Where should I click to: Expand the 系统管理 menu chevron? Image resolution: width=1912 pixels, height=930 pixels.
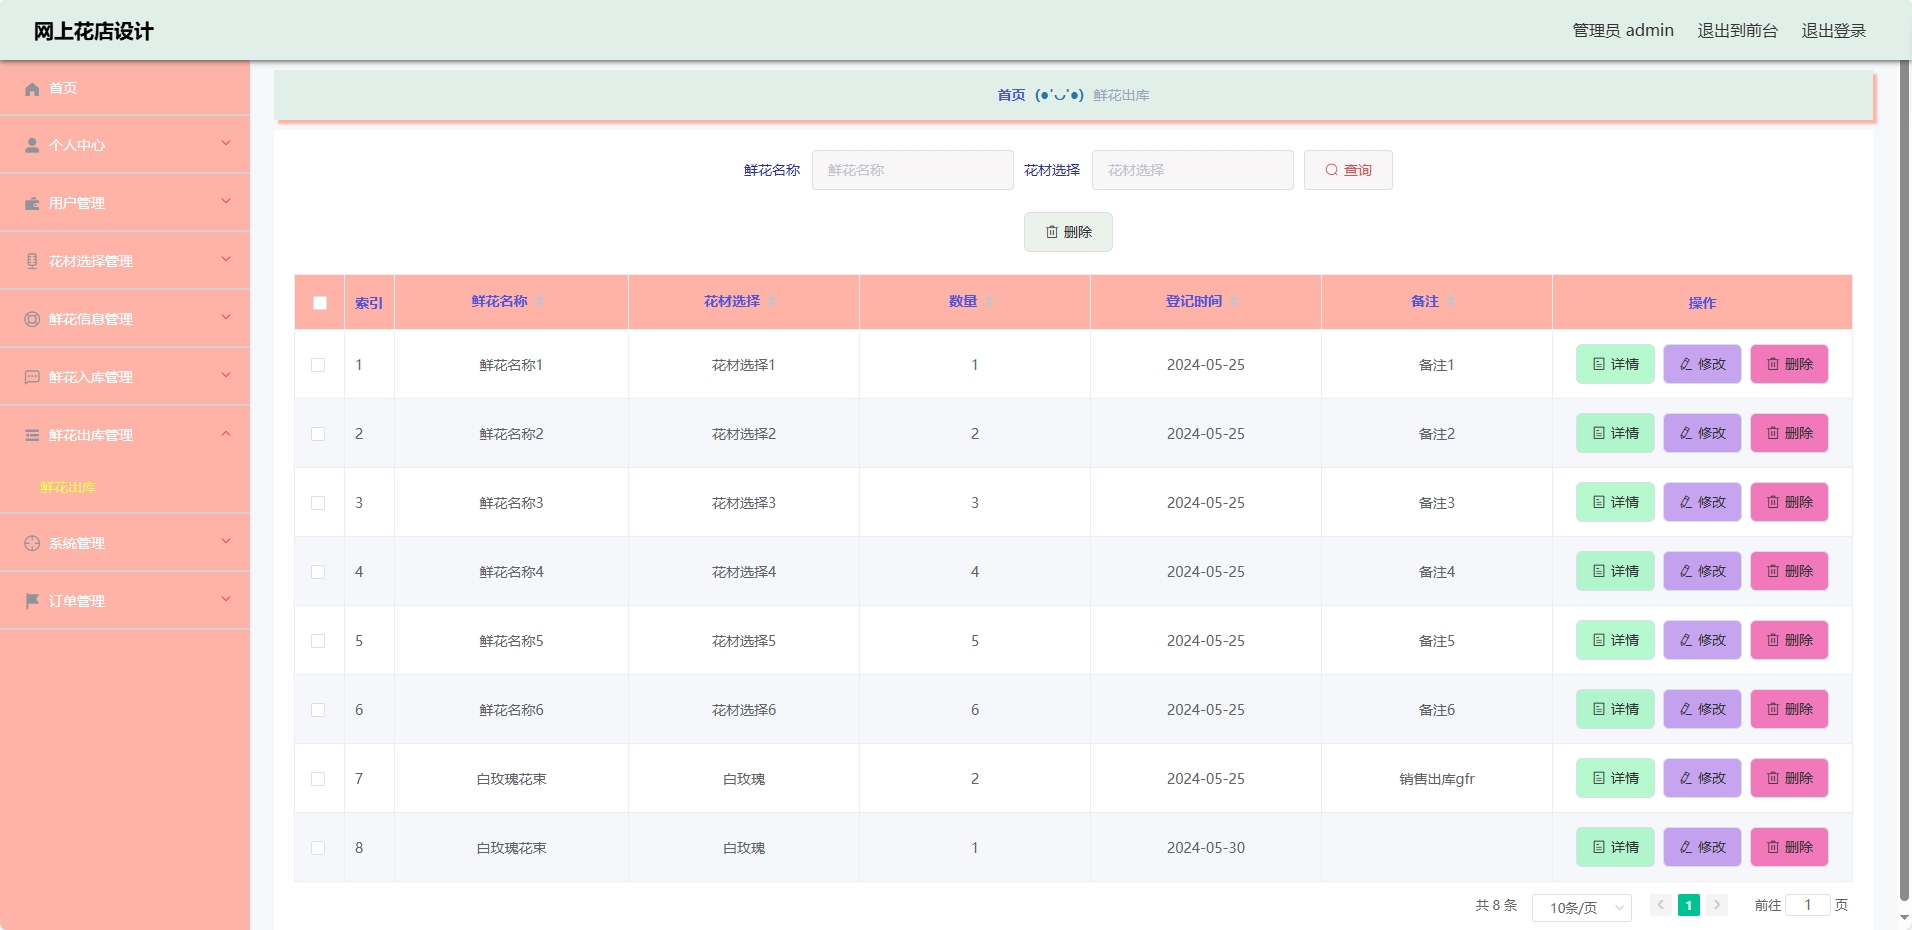[x=226, y=542]
